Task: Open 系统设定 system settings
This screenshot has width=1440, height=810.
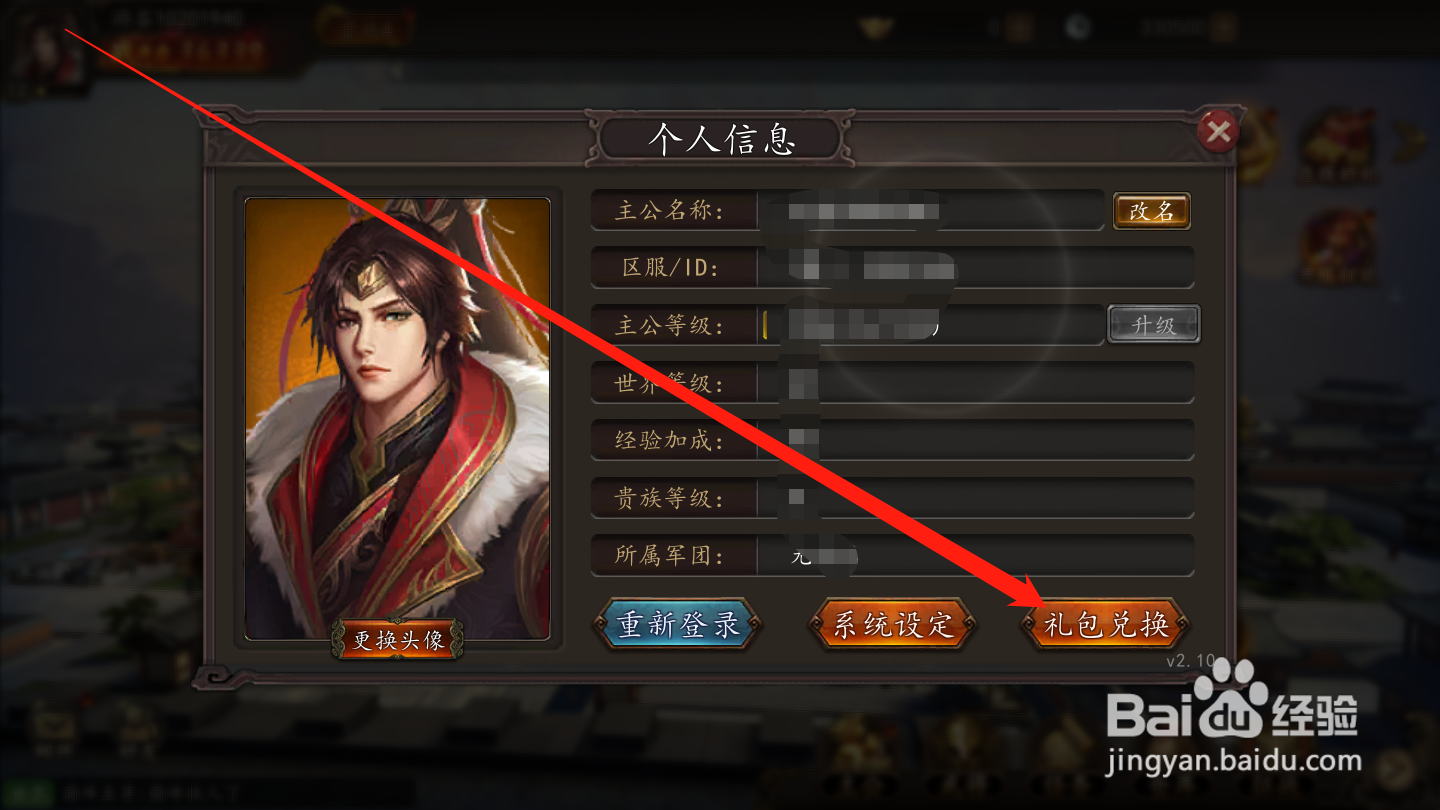Action: [892, 625]
